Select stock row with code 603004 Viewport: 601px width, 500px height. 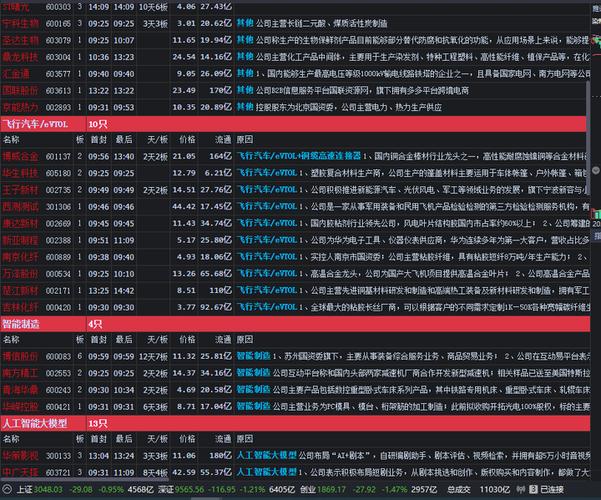tap(295, 57)
